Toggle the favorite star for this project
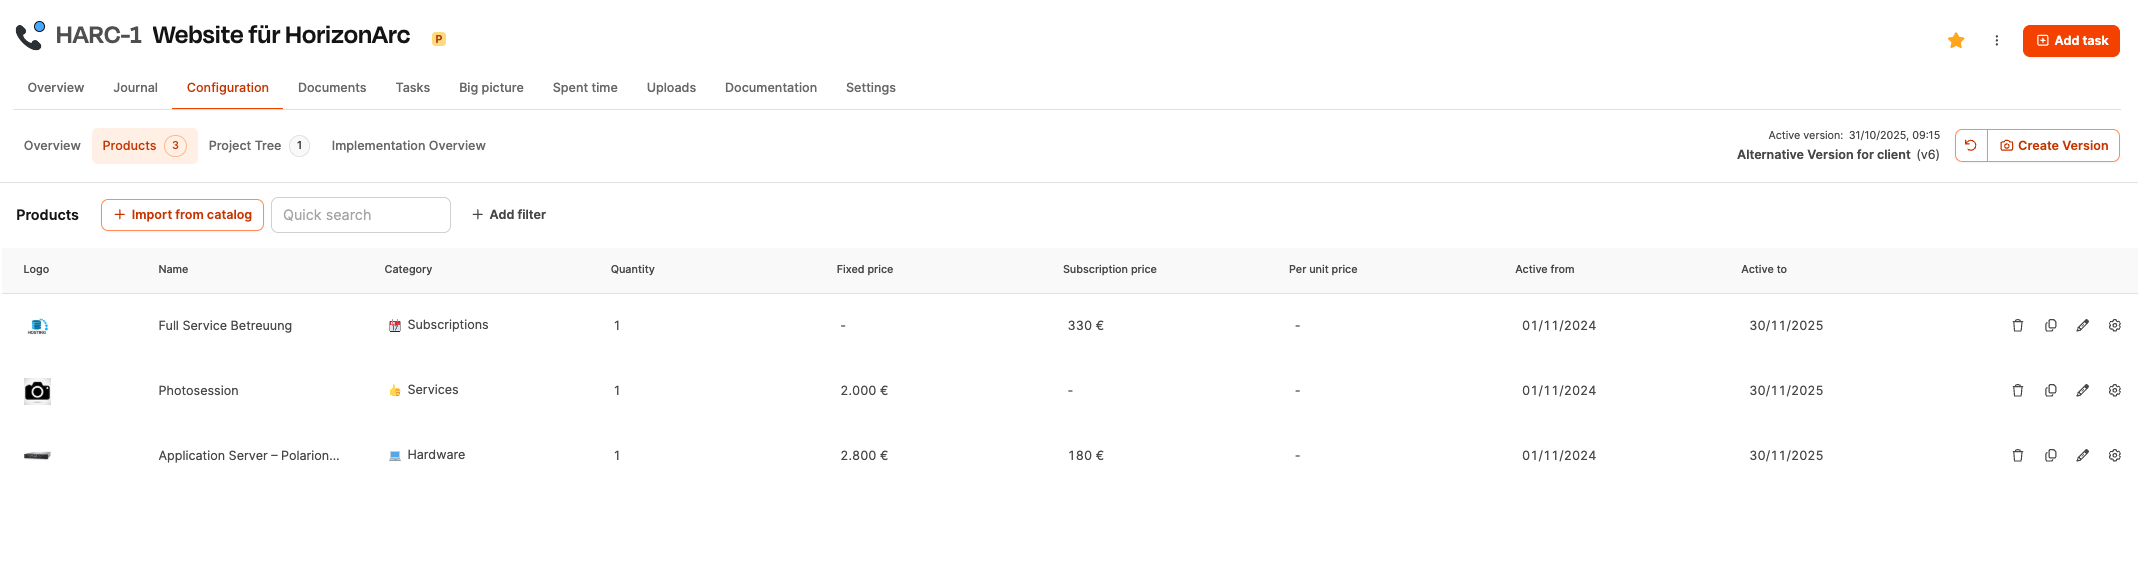2138x574 pixels. click(1956, 41)
